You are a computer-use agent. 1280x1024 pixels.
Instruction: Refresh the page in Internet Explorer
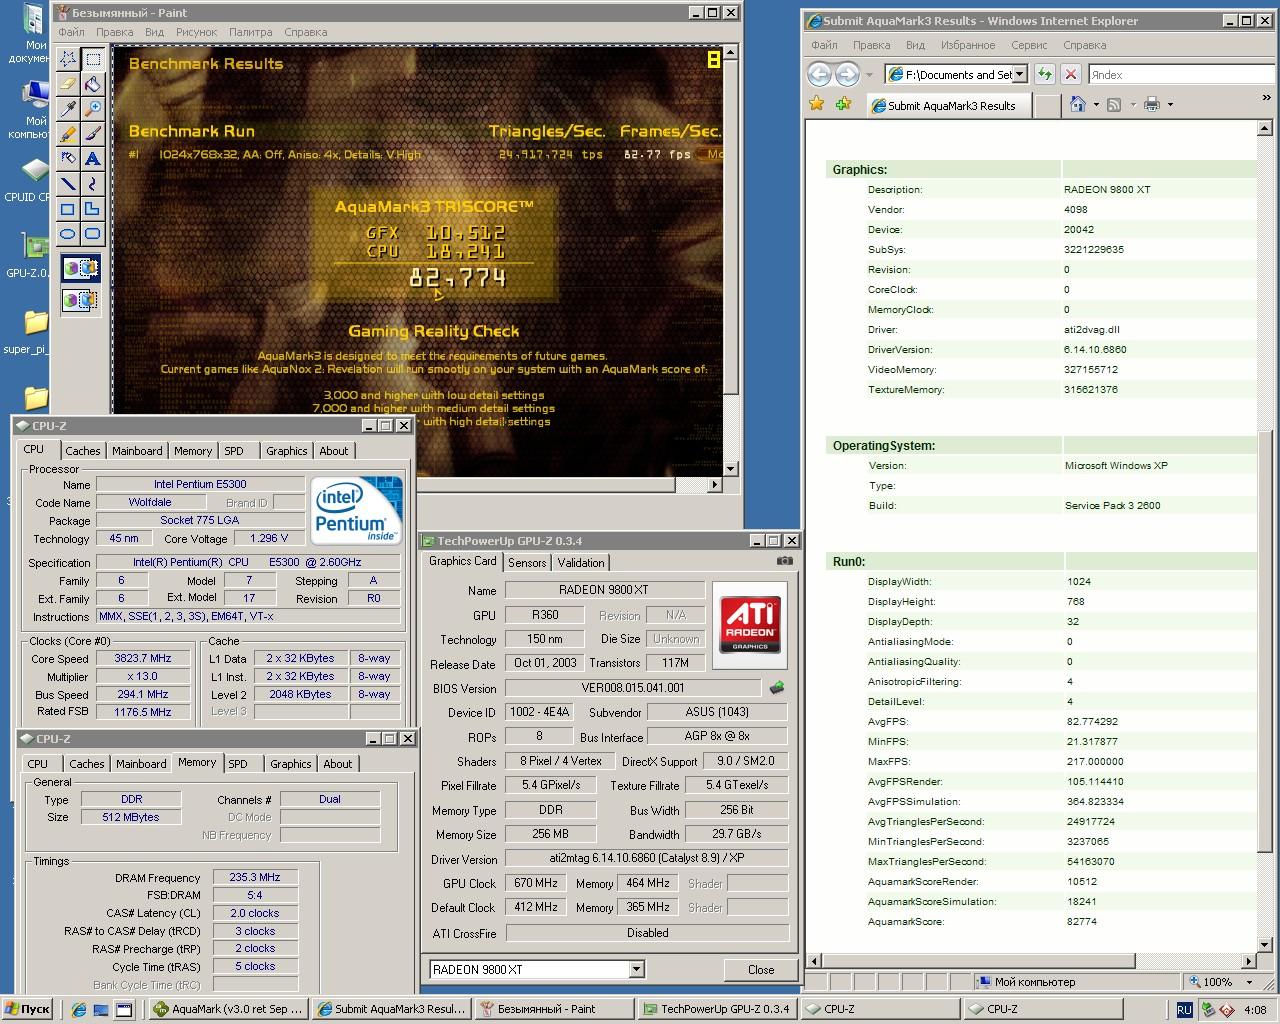pos(1045,74)
